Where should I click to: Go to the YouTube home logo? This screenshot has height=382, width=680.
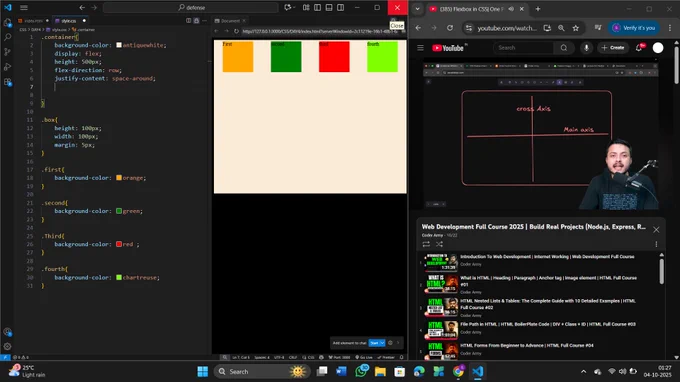point(448,48)
